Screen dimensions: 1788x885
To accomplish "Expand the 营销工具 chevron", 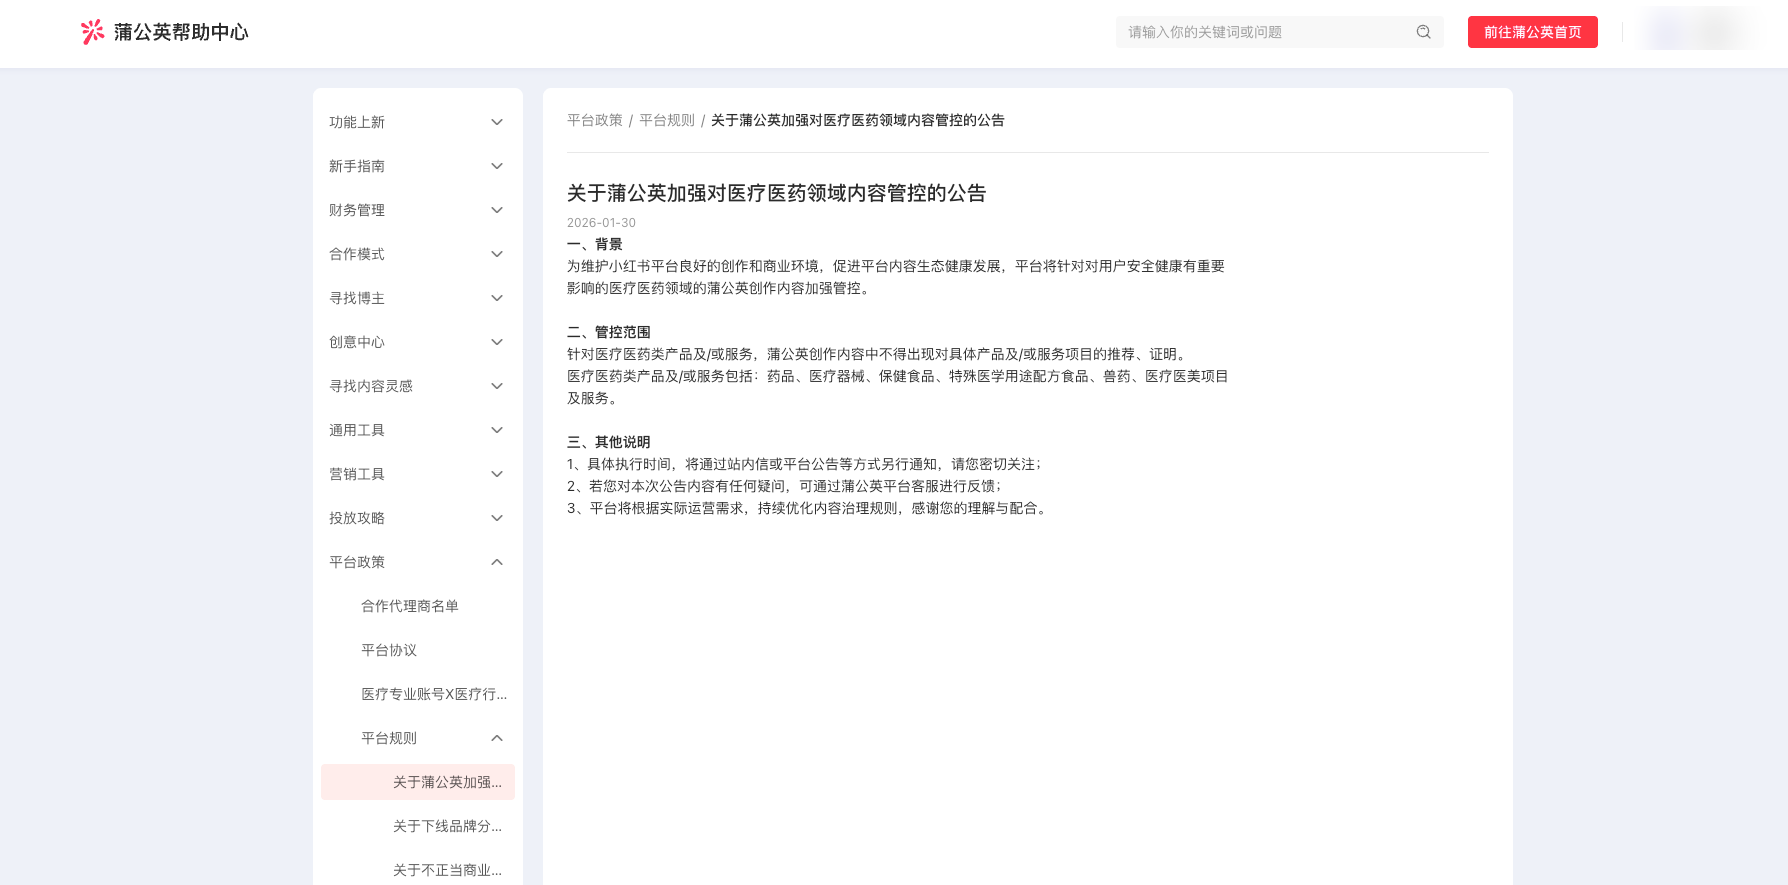I will (497, 474).
